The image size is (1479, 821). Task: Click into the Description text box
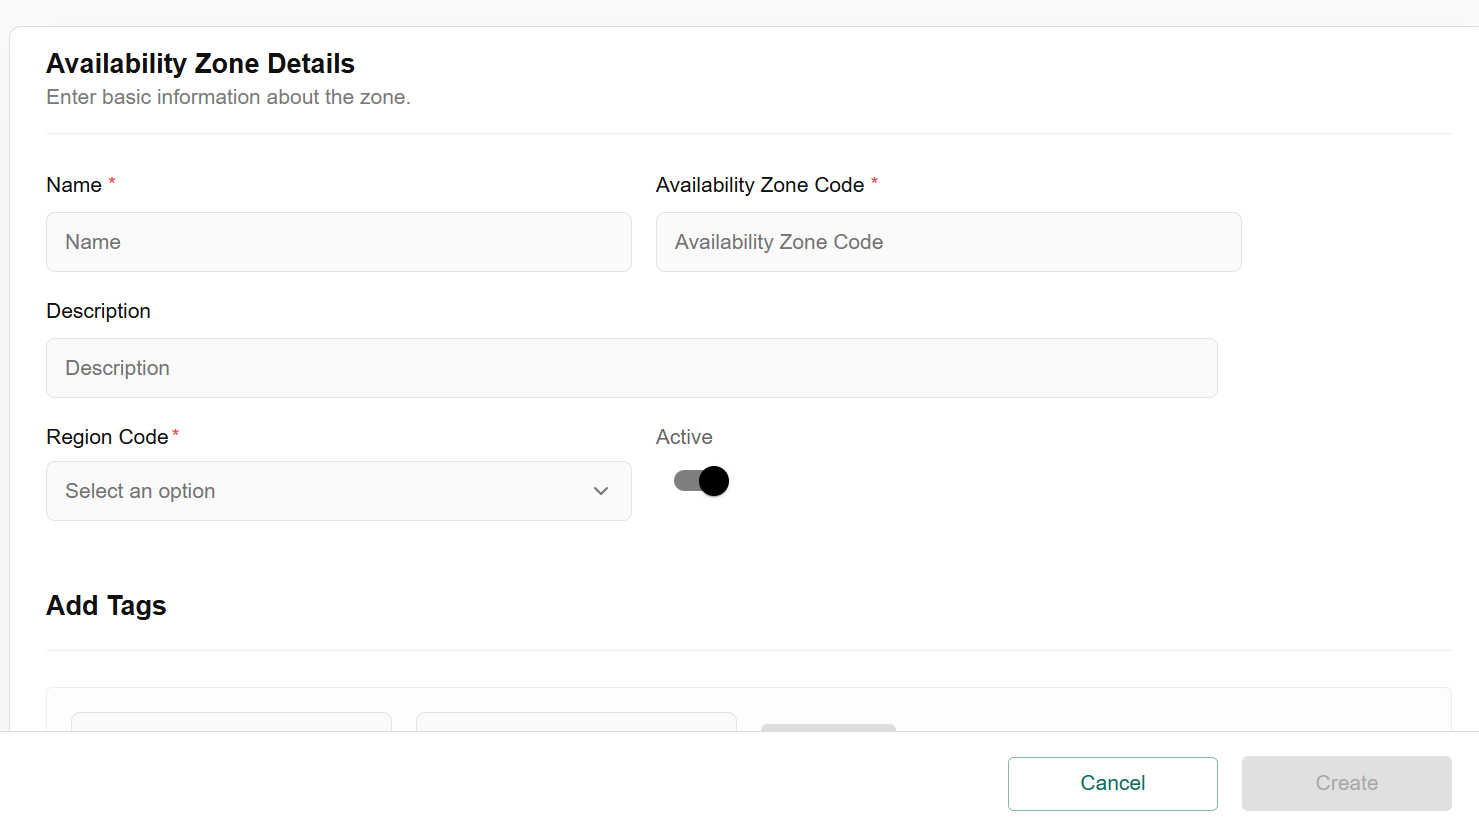(x=631, y=368)
